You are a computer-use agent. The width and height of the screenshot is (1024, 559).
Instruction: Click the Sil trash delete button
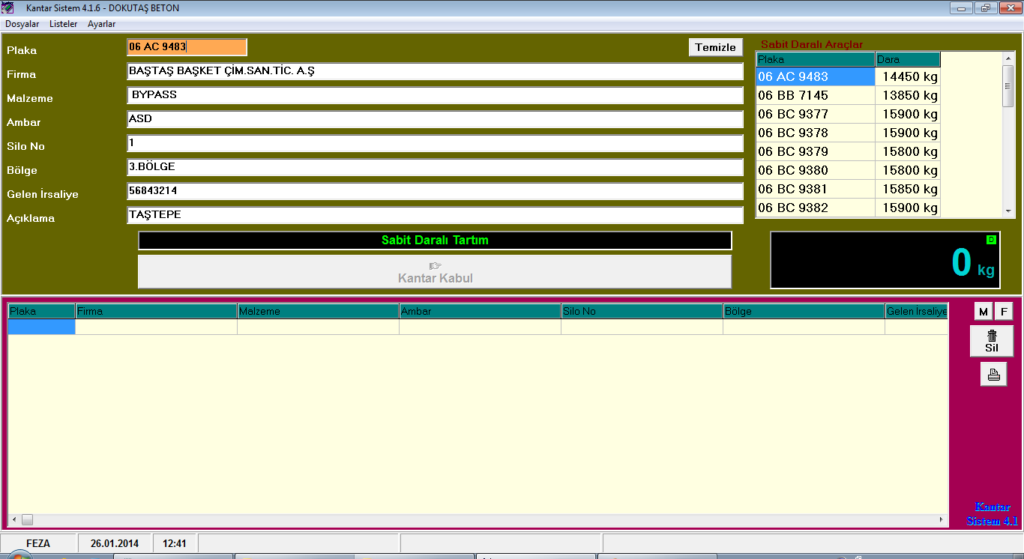tap(991, 341)
